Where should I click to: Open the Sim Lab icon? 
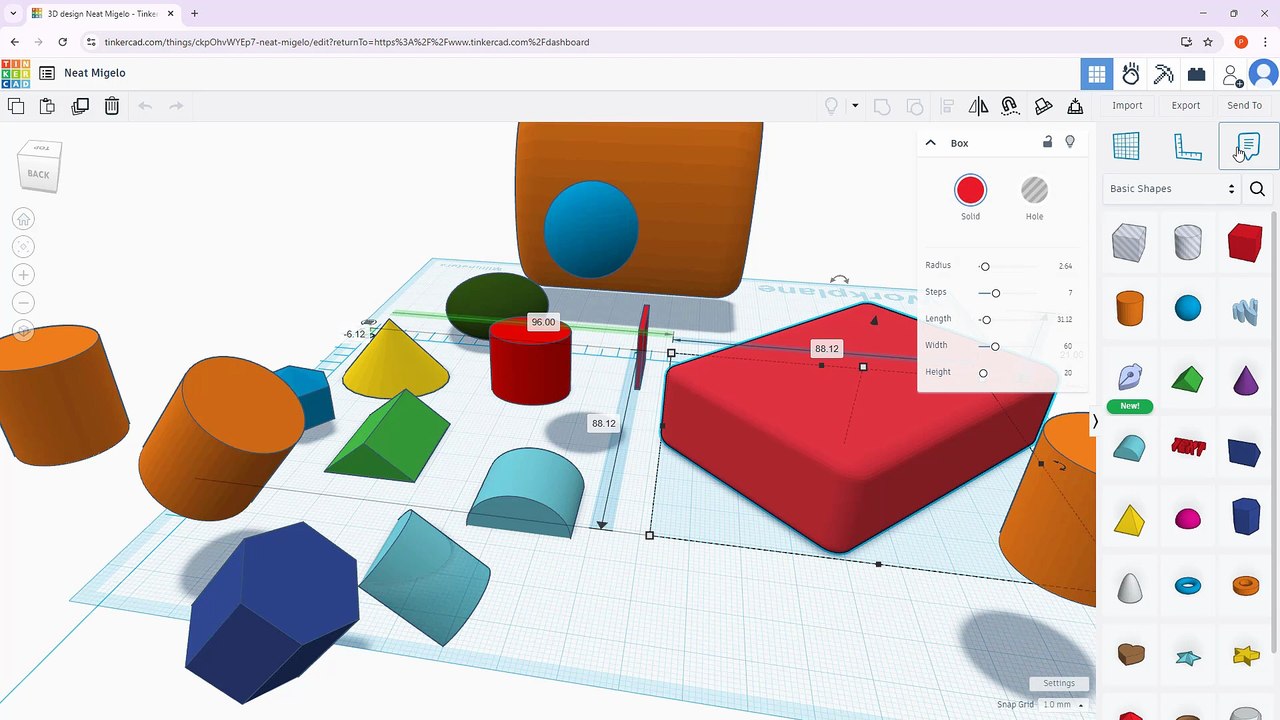tap(1131, 74)
